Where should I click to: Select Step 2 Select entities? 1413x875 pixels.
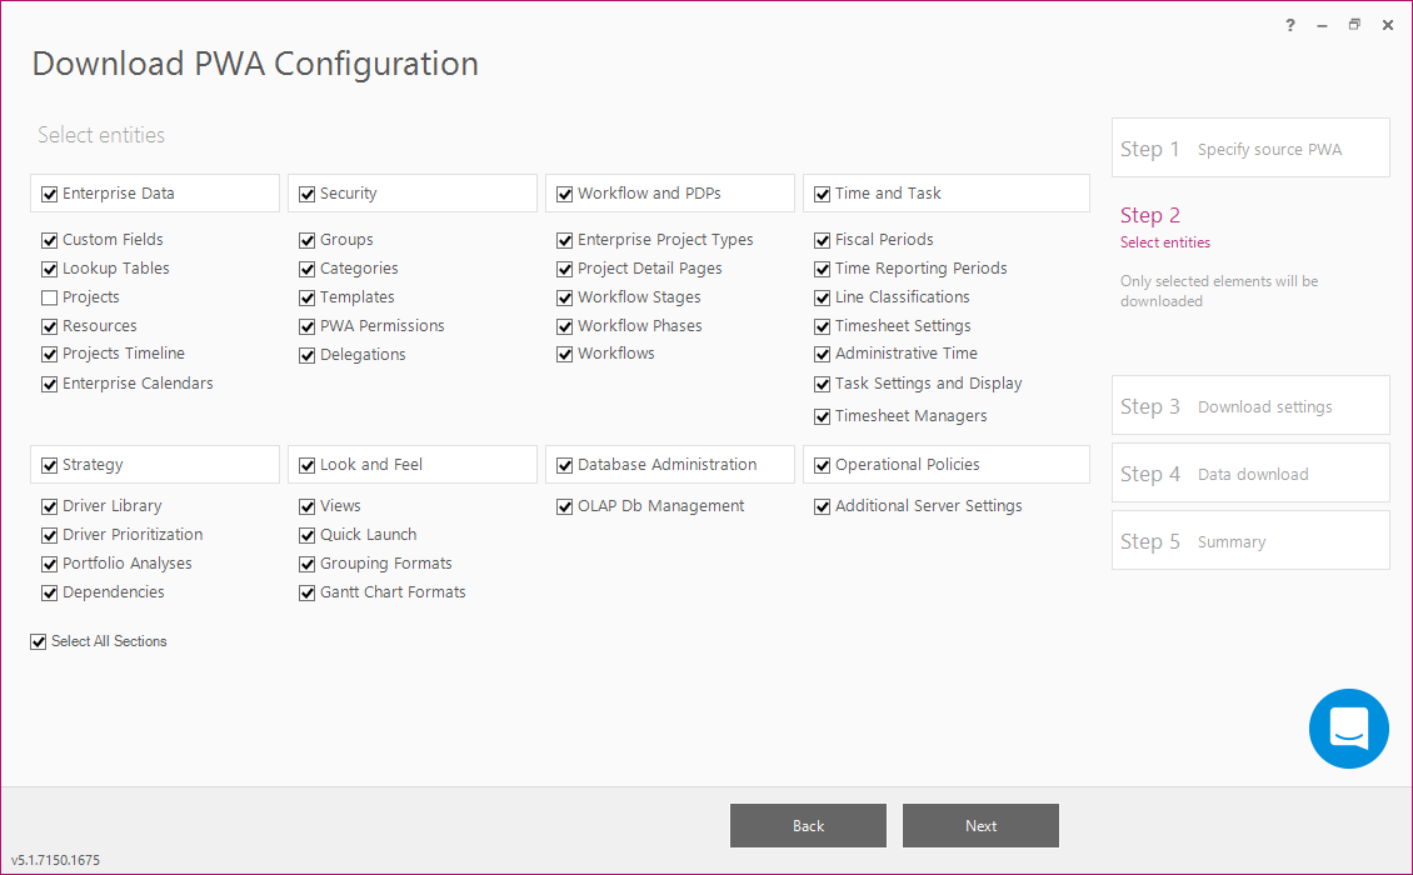point(1165,227)
